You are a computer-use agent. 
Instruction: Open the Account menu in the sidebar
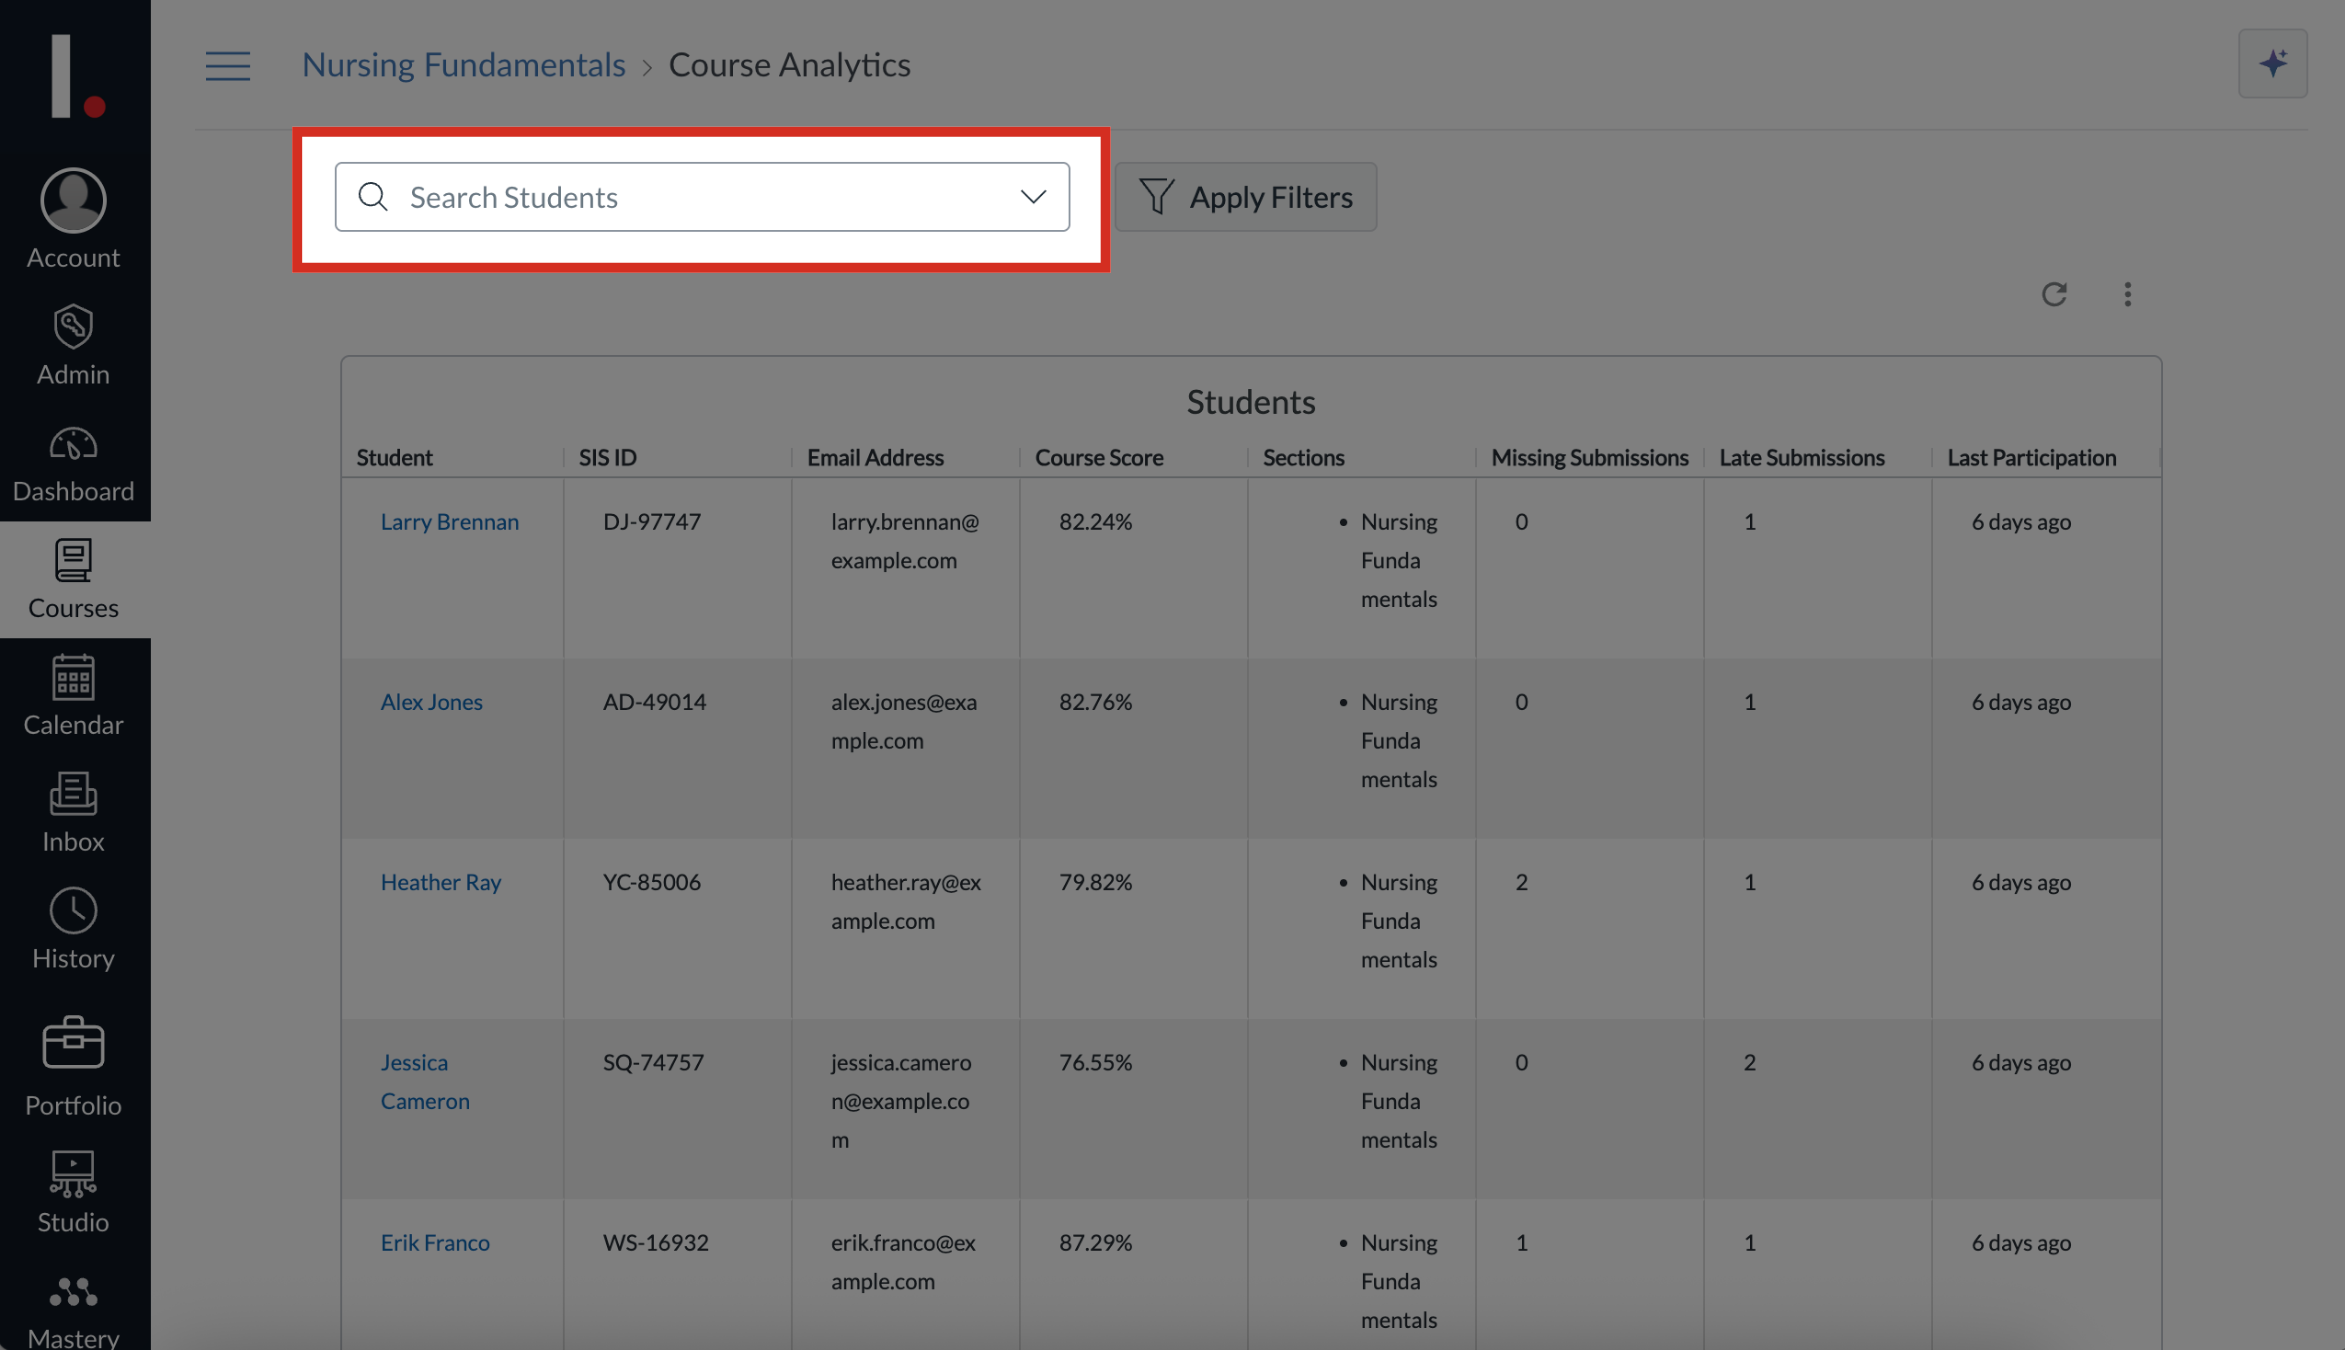73,220
